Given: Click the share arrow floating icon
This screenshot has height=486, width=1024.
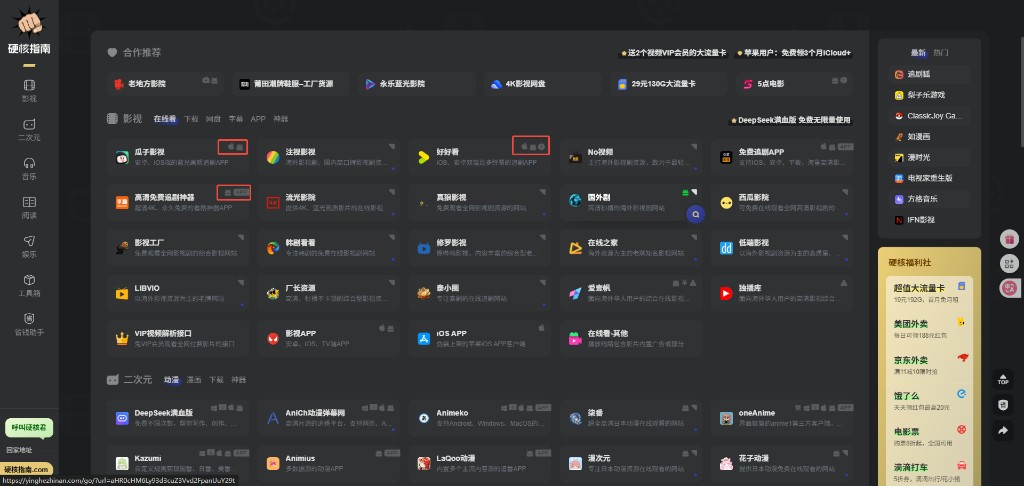Looking at the screenshot, I should (x=1003, y=430).
